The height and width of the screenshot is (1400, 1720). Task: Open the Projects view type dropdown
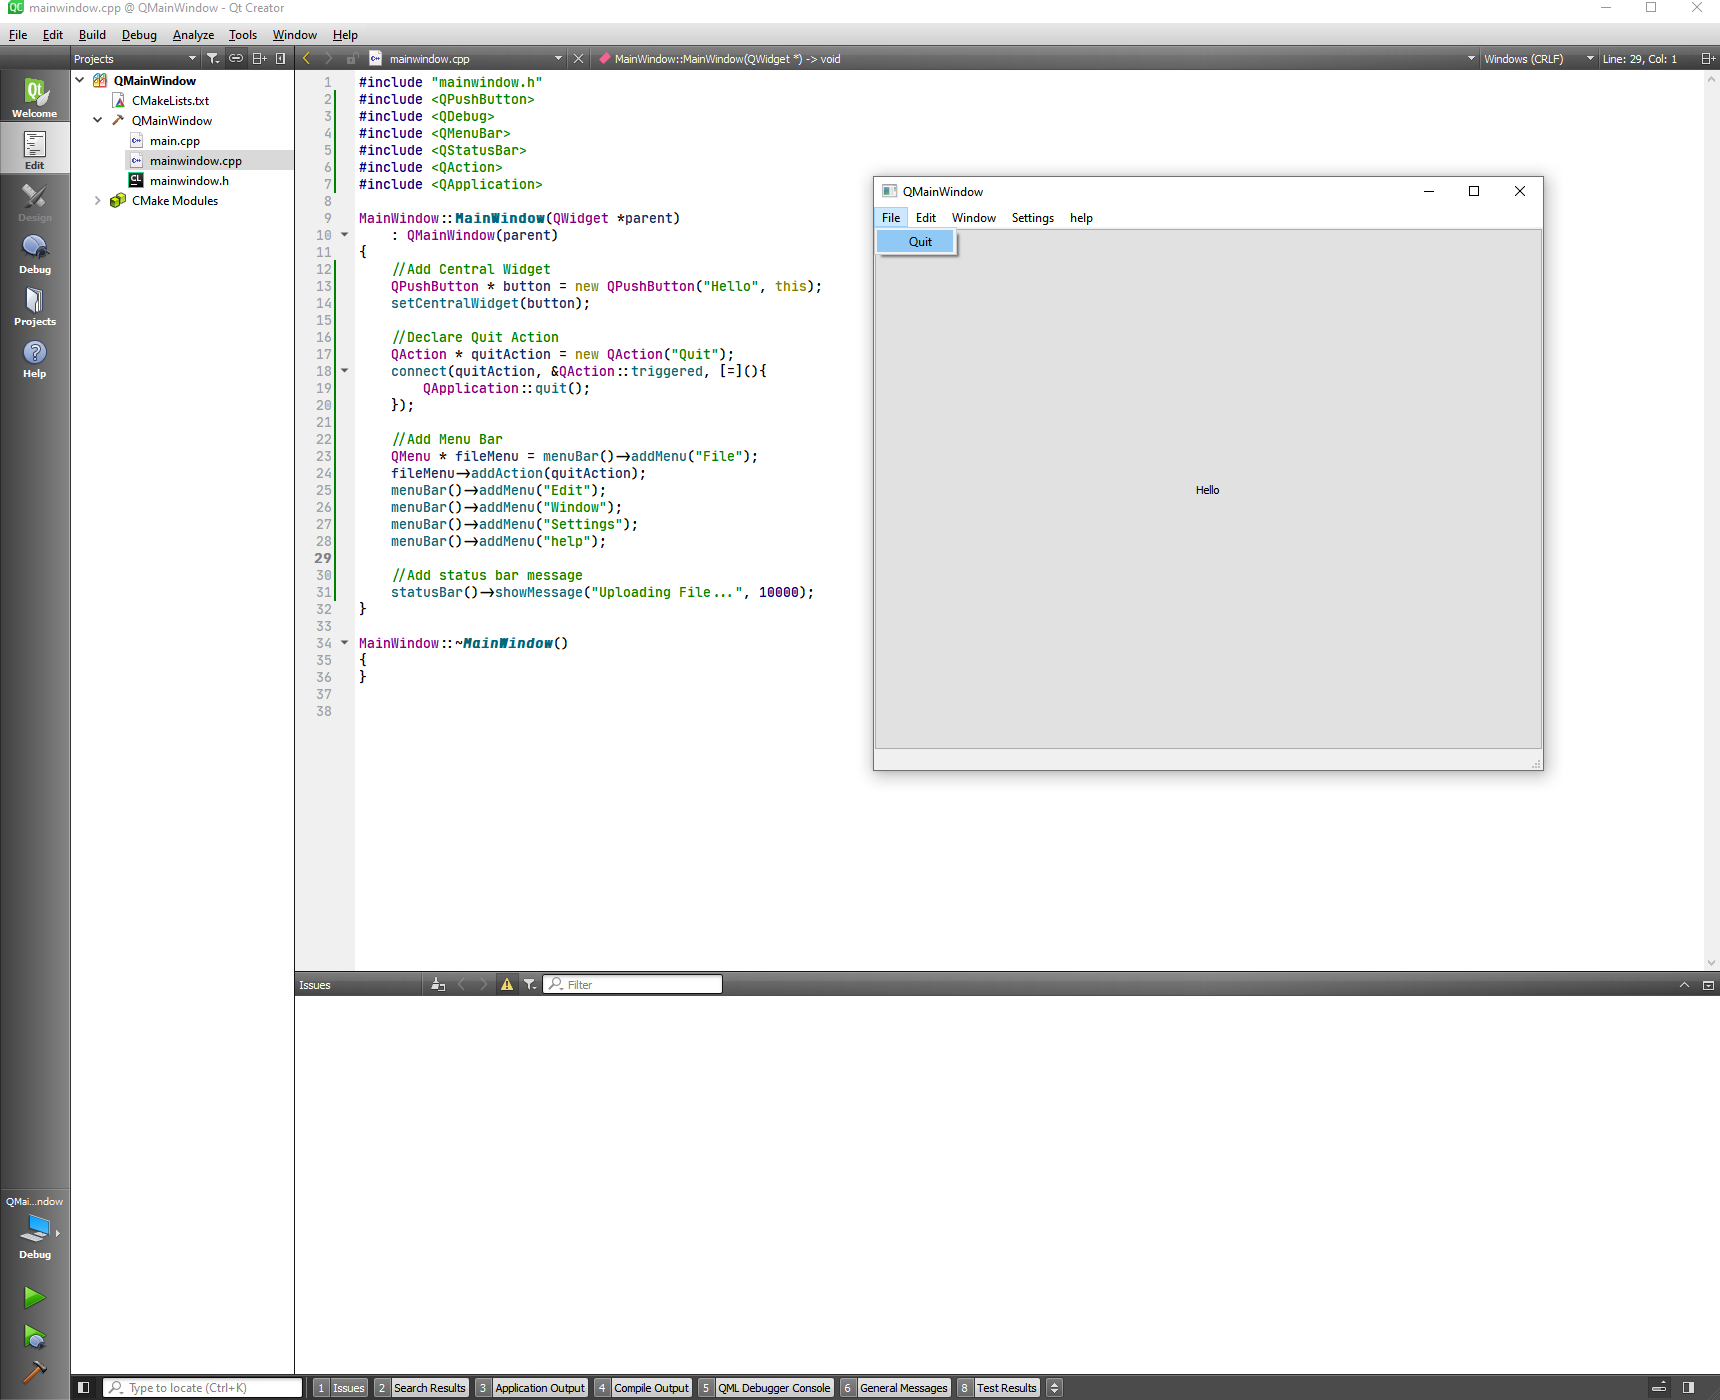pos(135,59)
